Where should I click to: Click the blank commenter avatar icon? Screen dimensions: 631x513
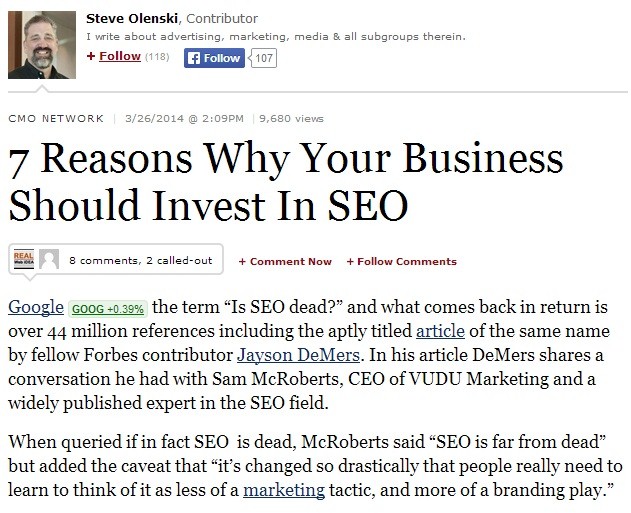48,260
